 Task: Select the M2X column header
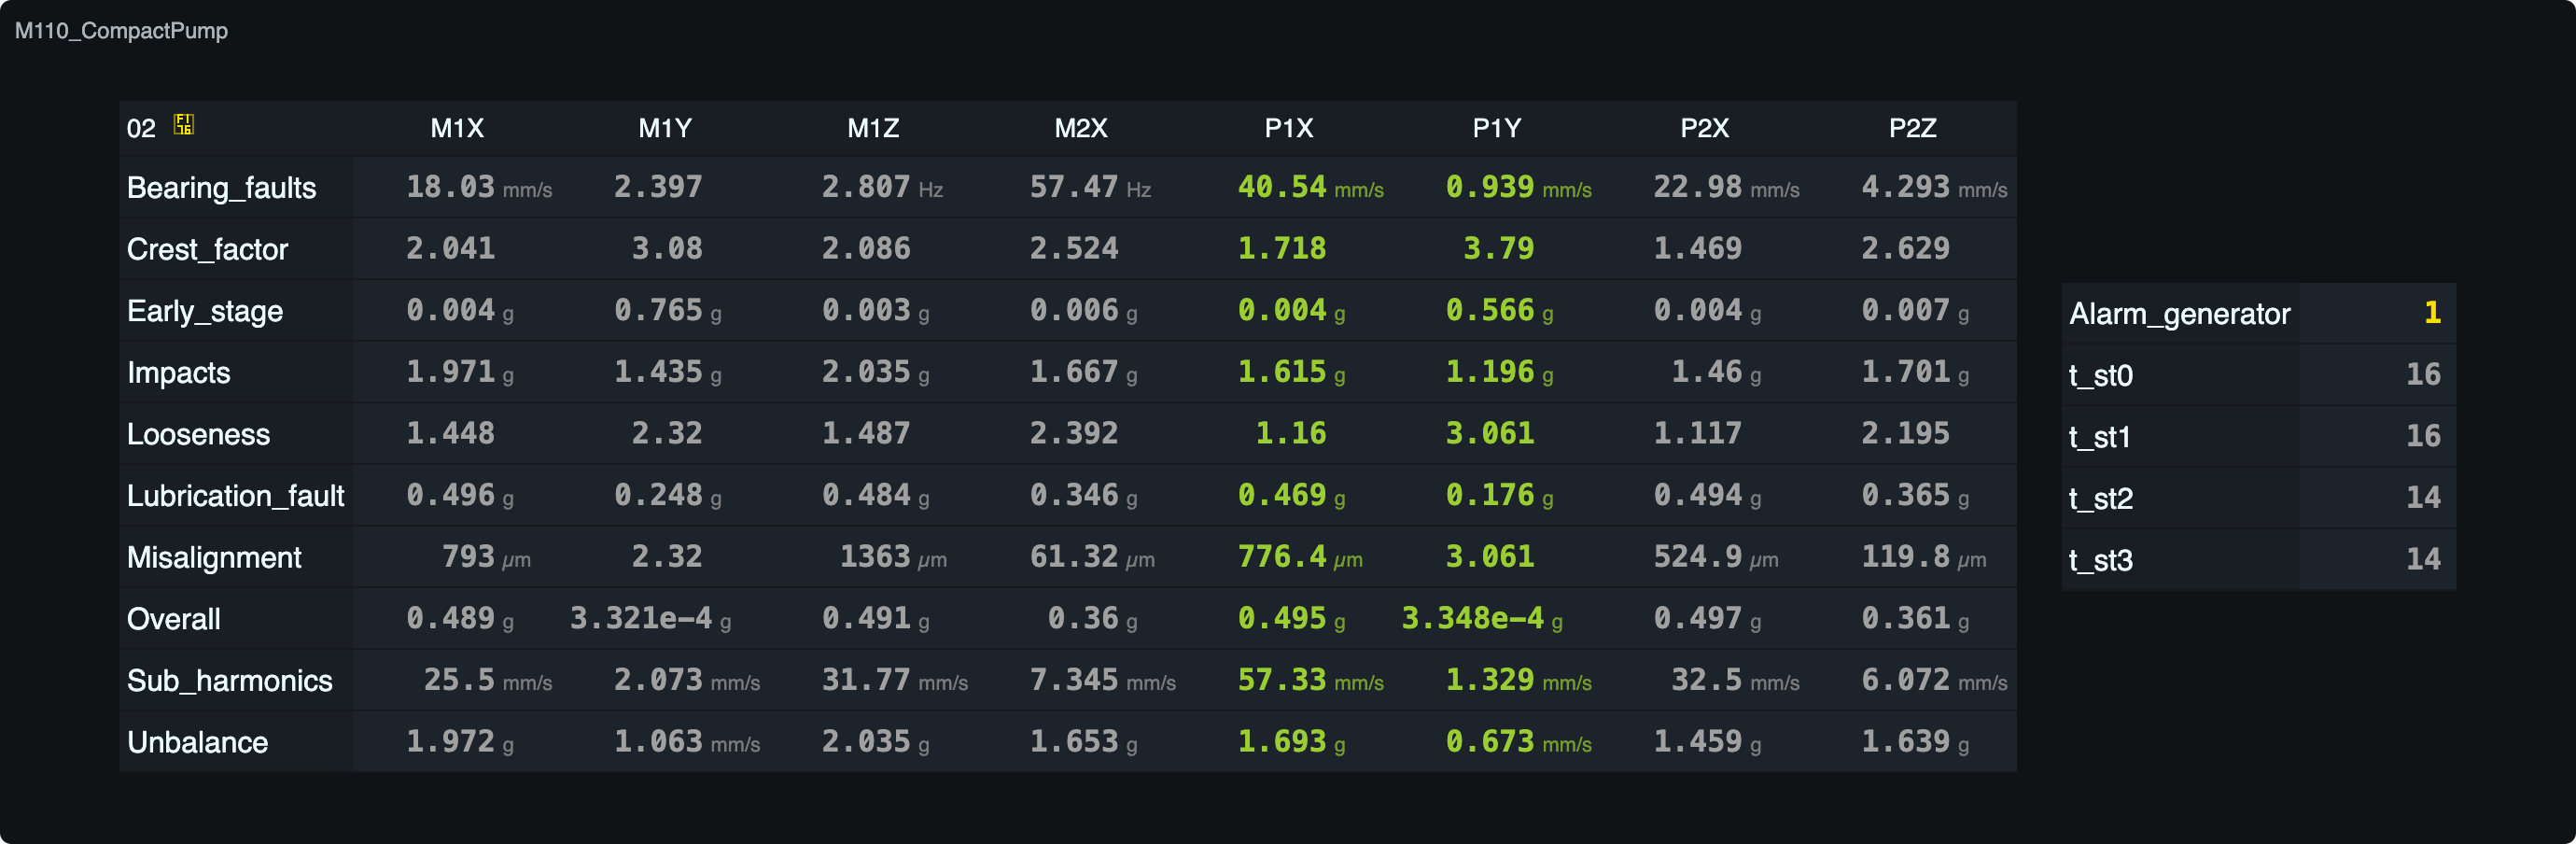(x=1081, y=128)
